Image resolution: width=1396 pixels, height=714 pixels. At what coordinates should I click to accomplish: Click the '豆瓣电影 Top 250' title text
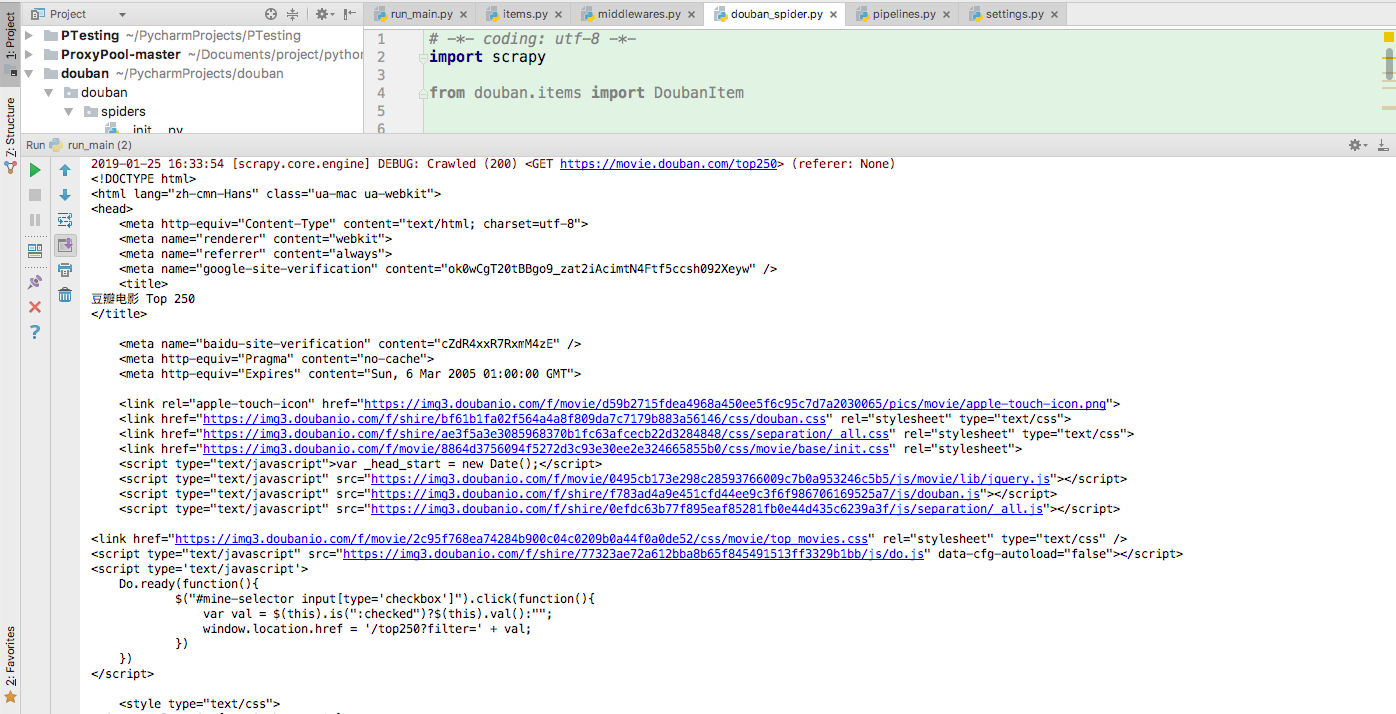pos(143,299)
